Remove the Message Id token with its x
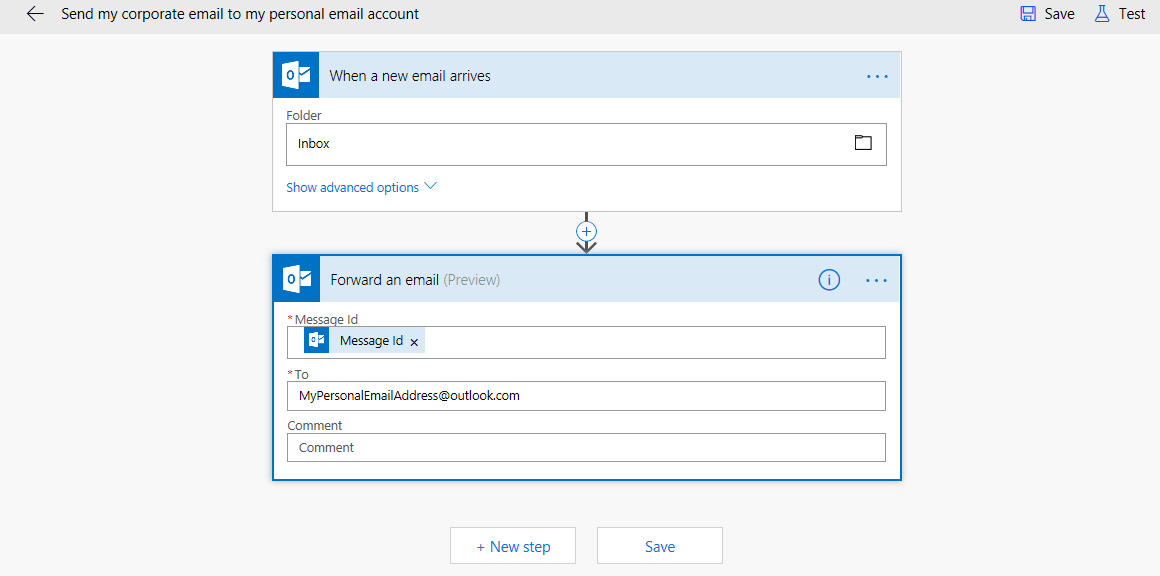 coord(414,342)
